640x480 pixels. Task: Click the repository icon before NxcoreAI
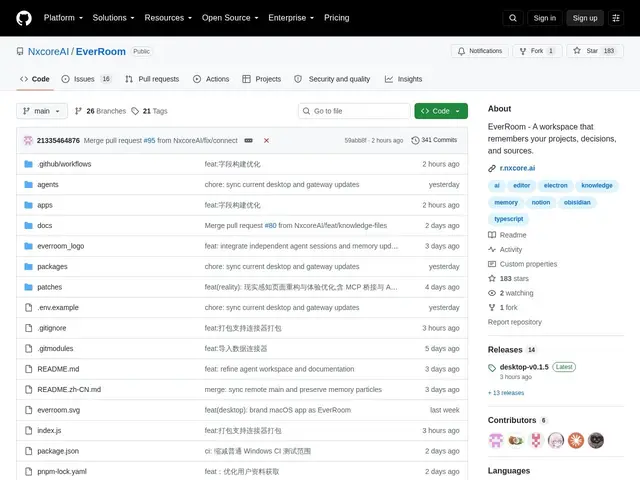pyautogui.click(x=20, y=51)
